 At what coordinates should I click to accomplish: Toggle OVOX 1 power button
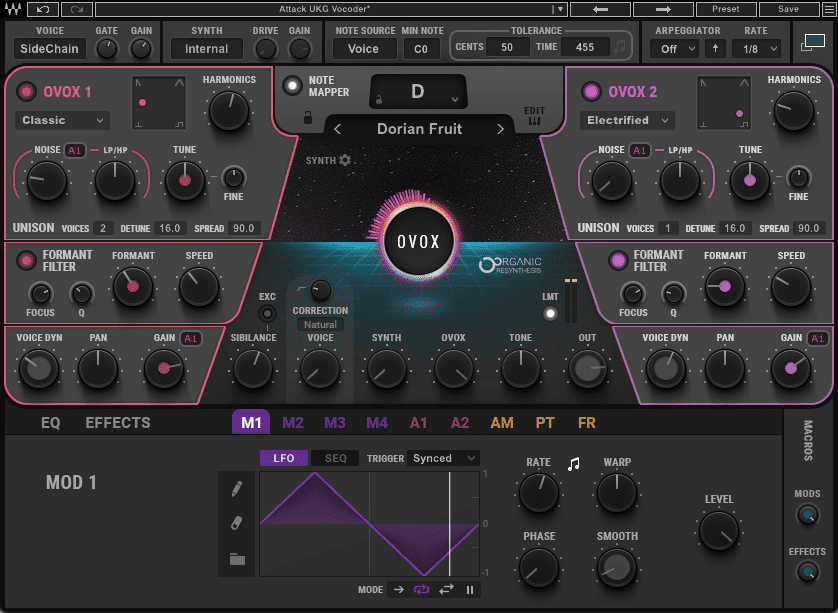26,91
